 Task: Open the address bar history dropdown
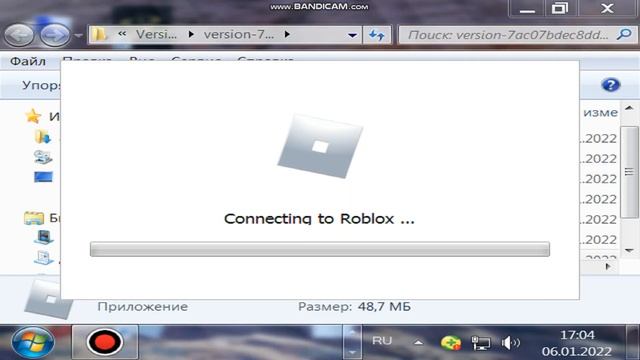(352, 36)
